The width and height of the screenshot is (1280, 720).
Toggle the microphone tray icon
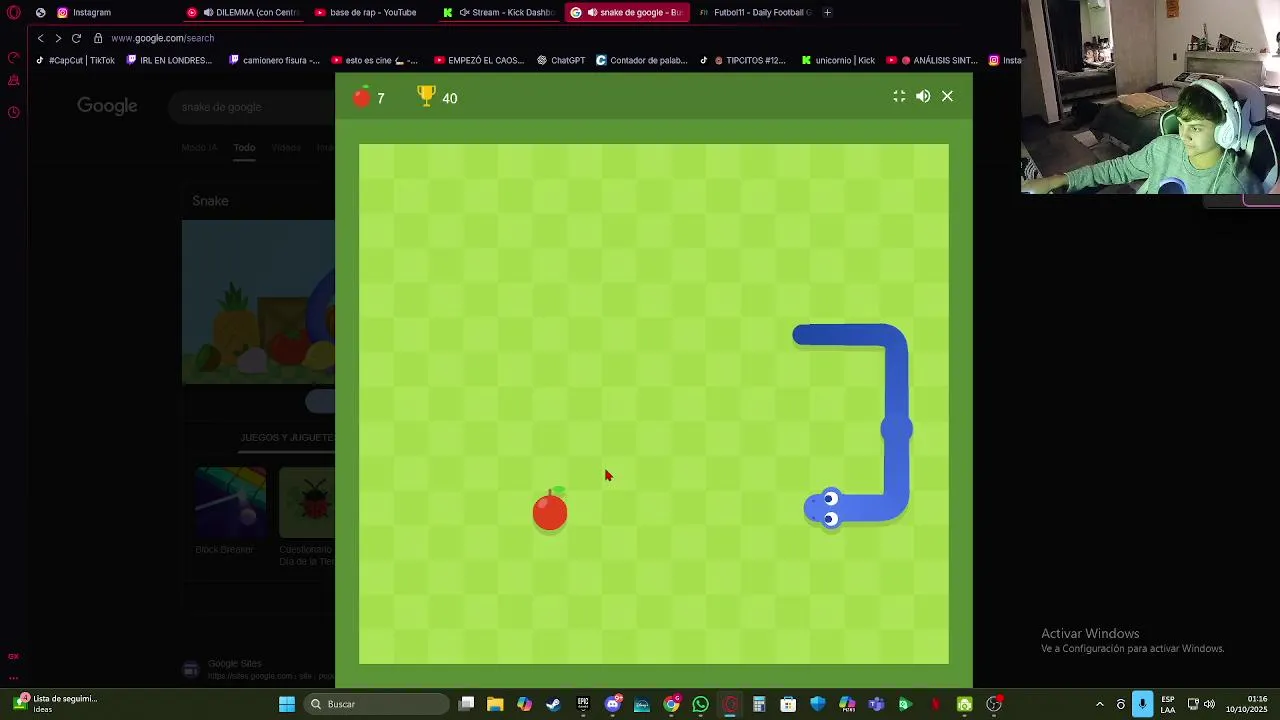tap(1142, 704)
